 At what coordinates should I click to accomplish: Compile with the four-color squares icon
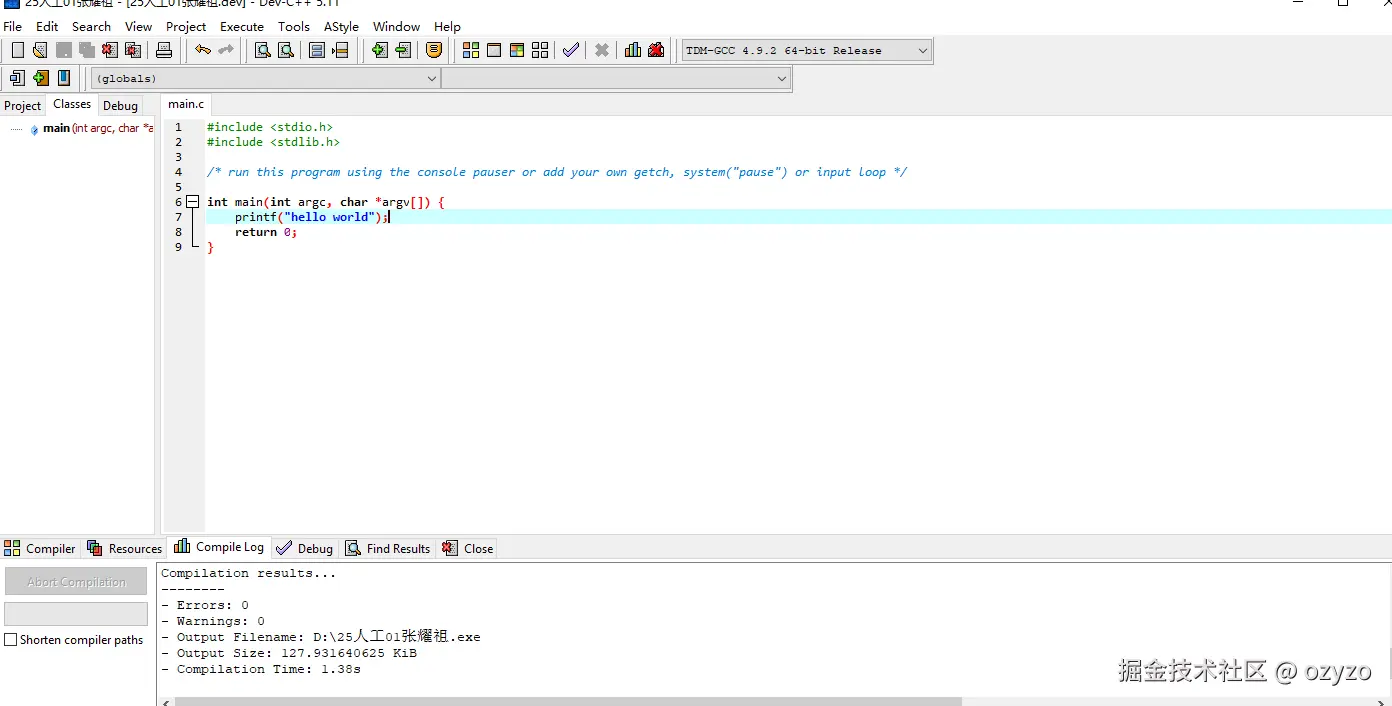(471, 50)
